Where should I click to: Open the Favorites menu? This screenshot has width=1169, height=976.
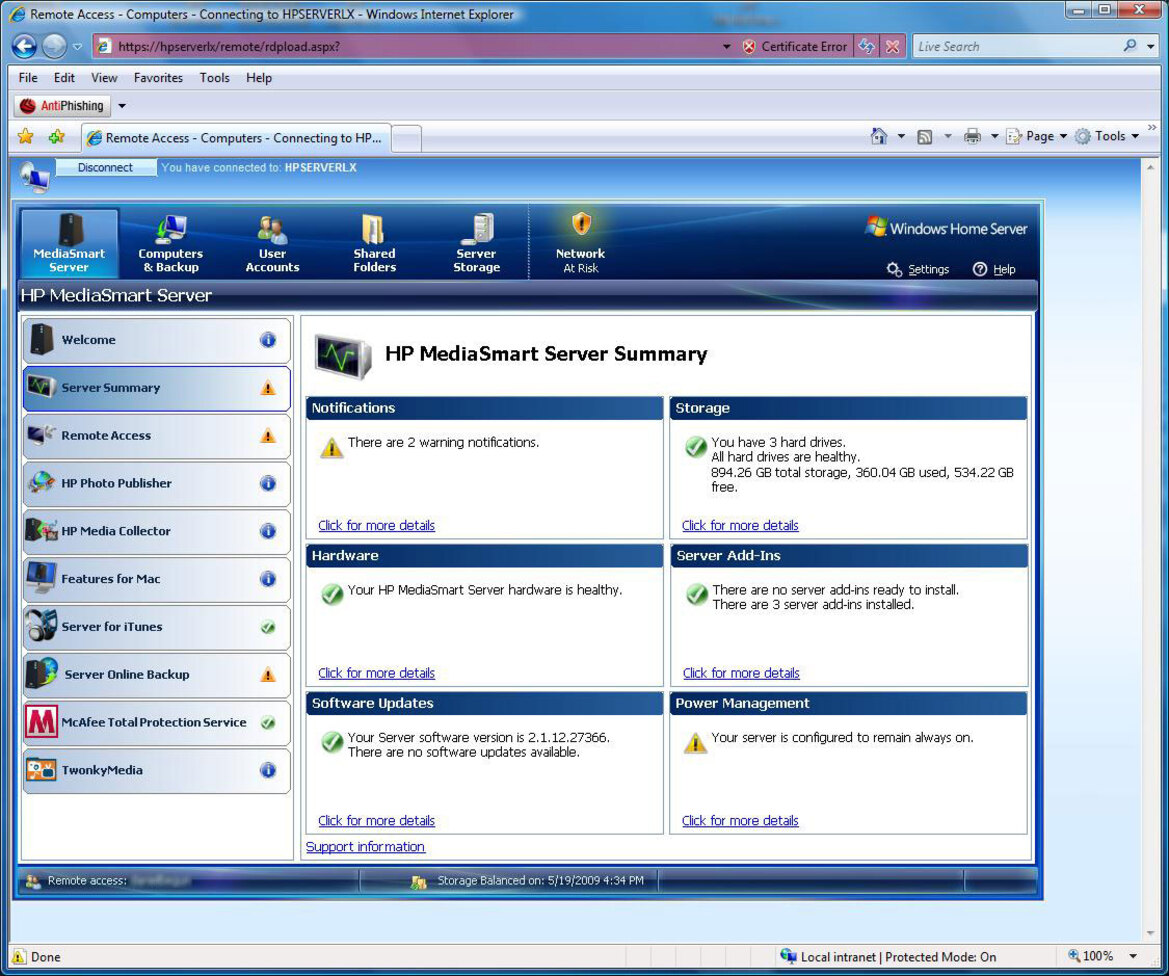pos(158,78)
